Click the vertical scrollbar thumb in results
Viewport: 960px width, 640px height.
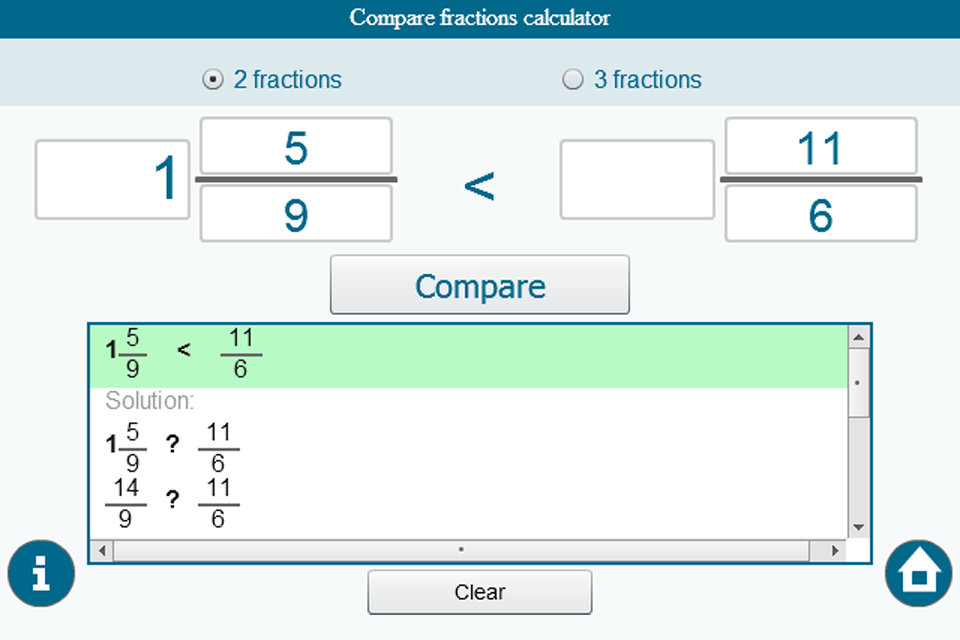(x=858, y=383)
